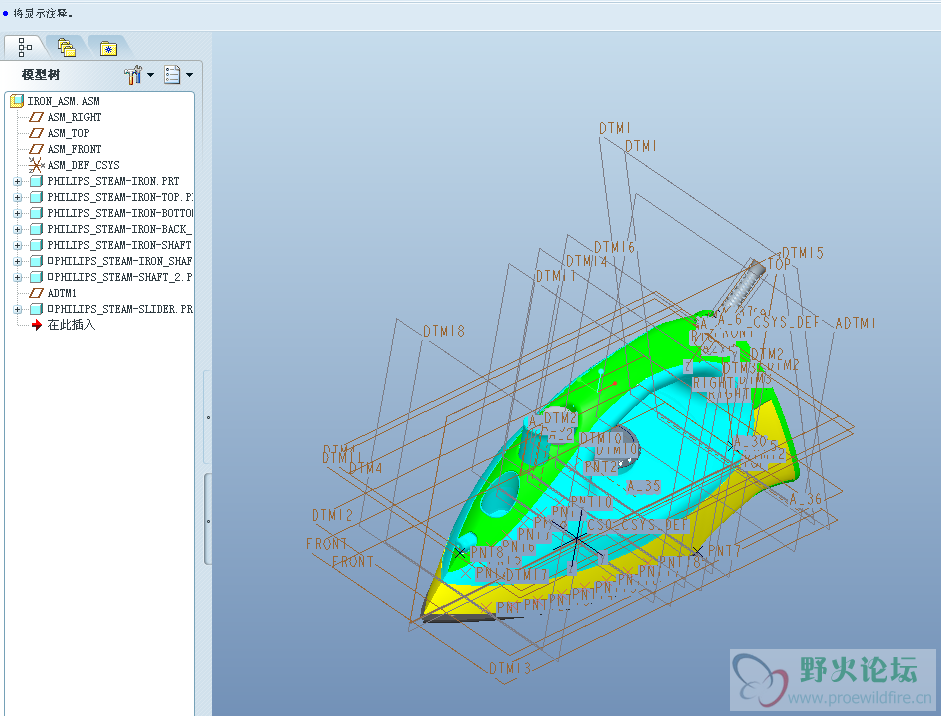The width and height of the screenshot is (941, 716).
Task: Click the model tree Show list icon
Action: point(172,75)
